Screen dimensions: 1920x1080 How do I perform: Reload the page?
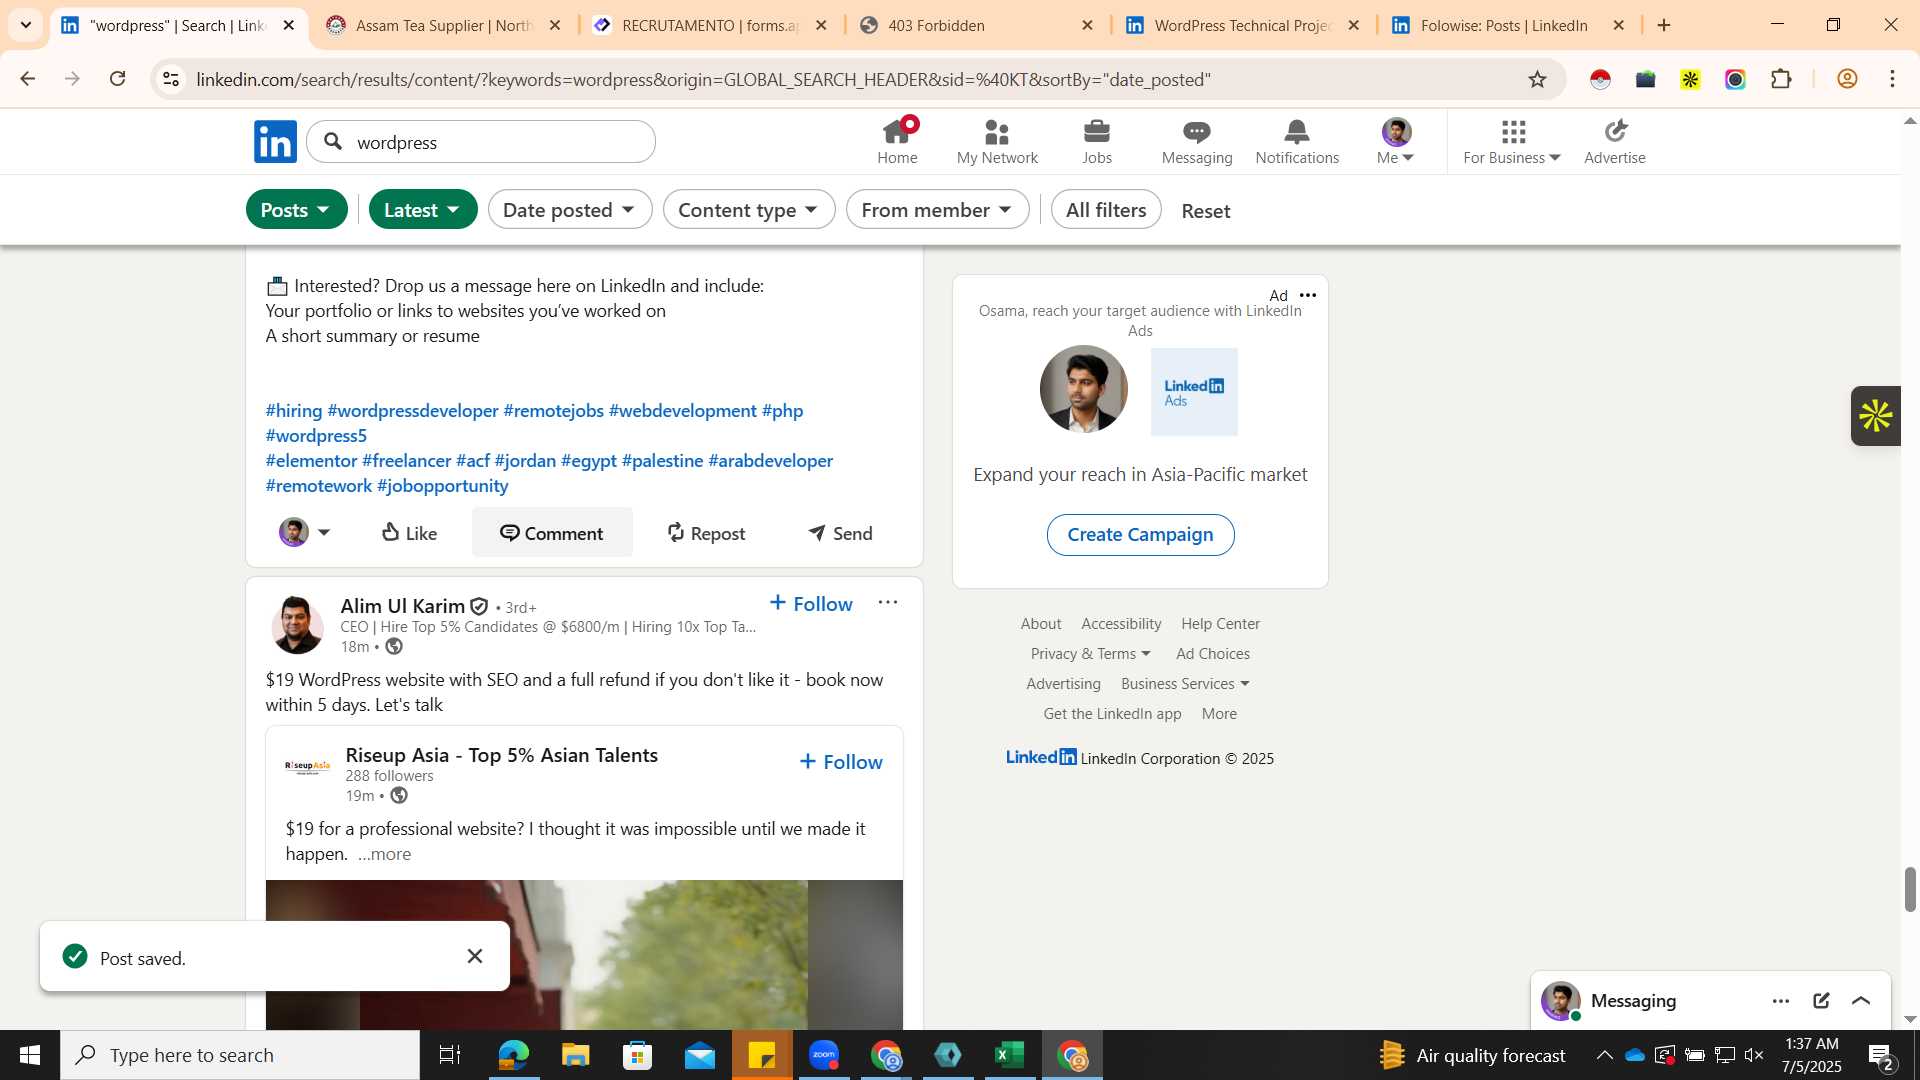tap(118, 79)
